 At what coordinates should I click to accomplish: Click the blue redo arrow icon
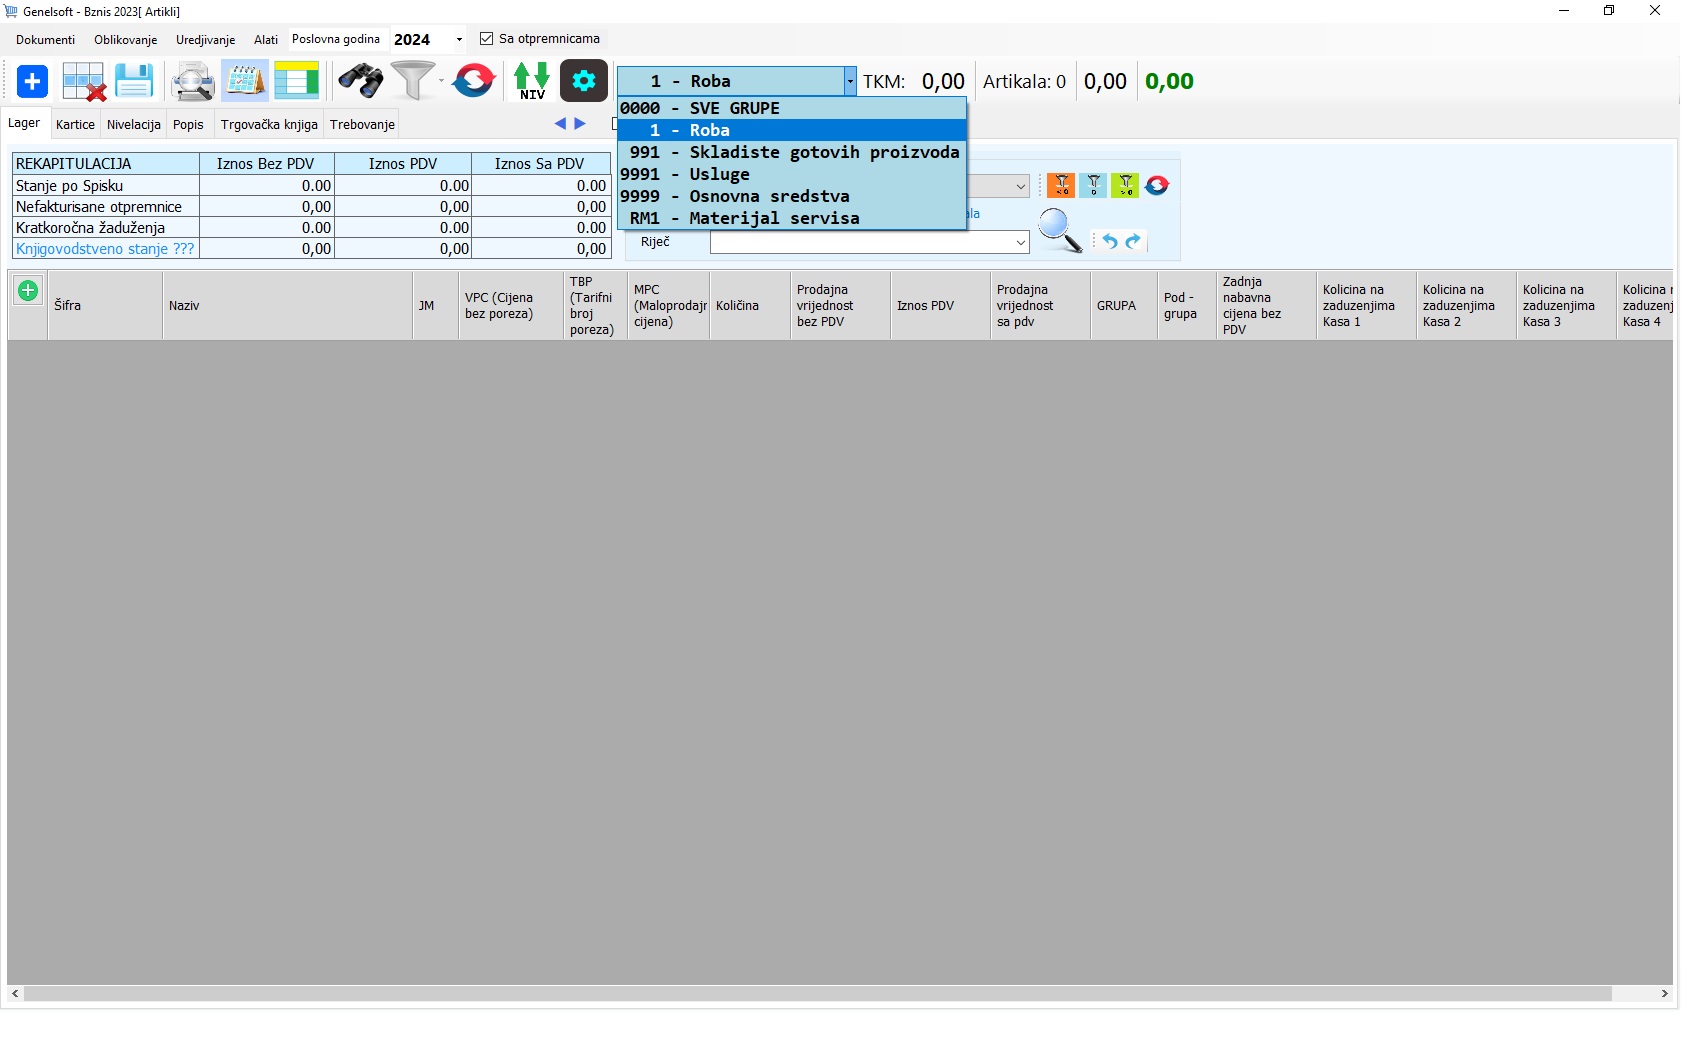point(1133,241)
